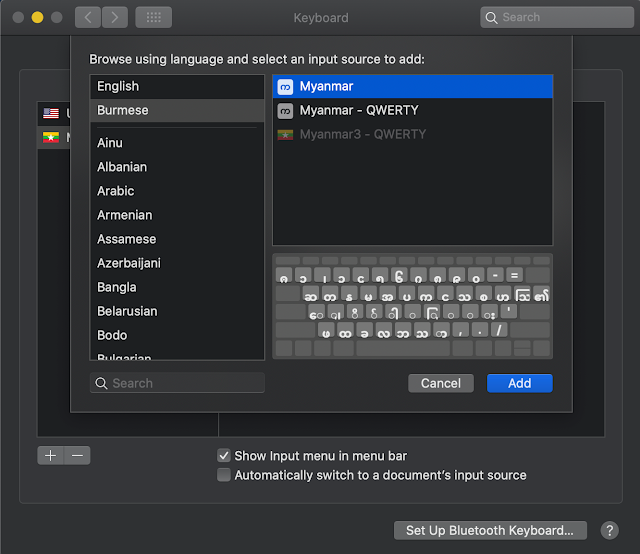Click the Search field in window title bar
The image size is (640, 554).
coord(555,17)
